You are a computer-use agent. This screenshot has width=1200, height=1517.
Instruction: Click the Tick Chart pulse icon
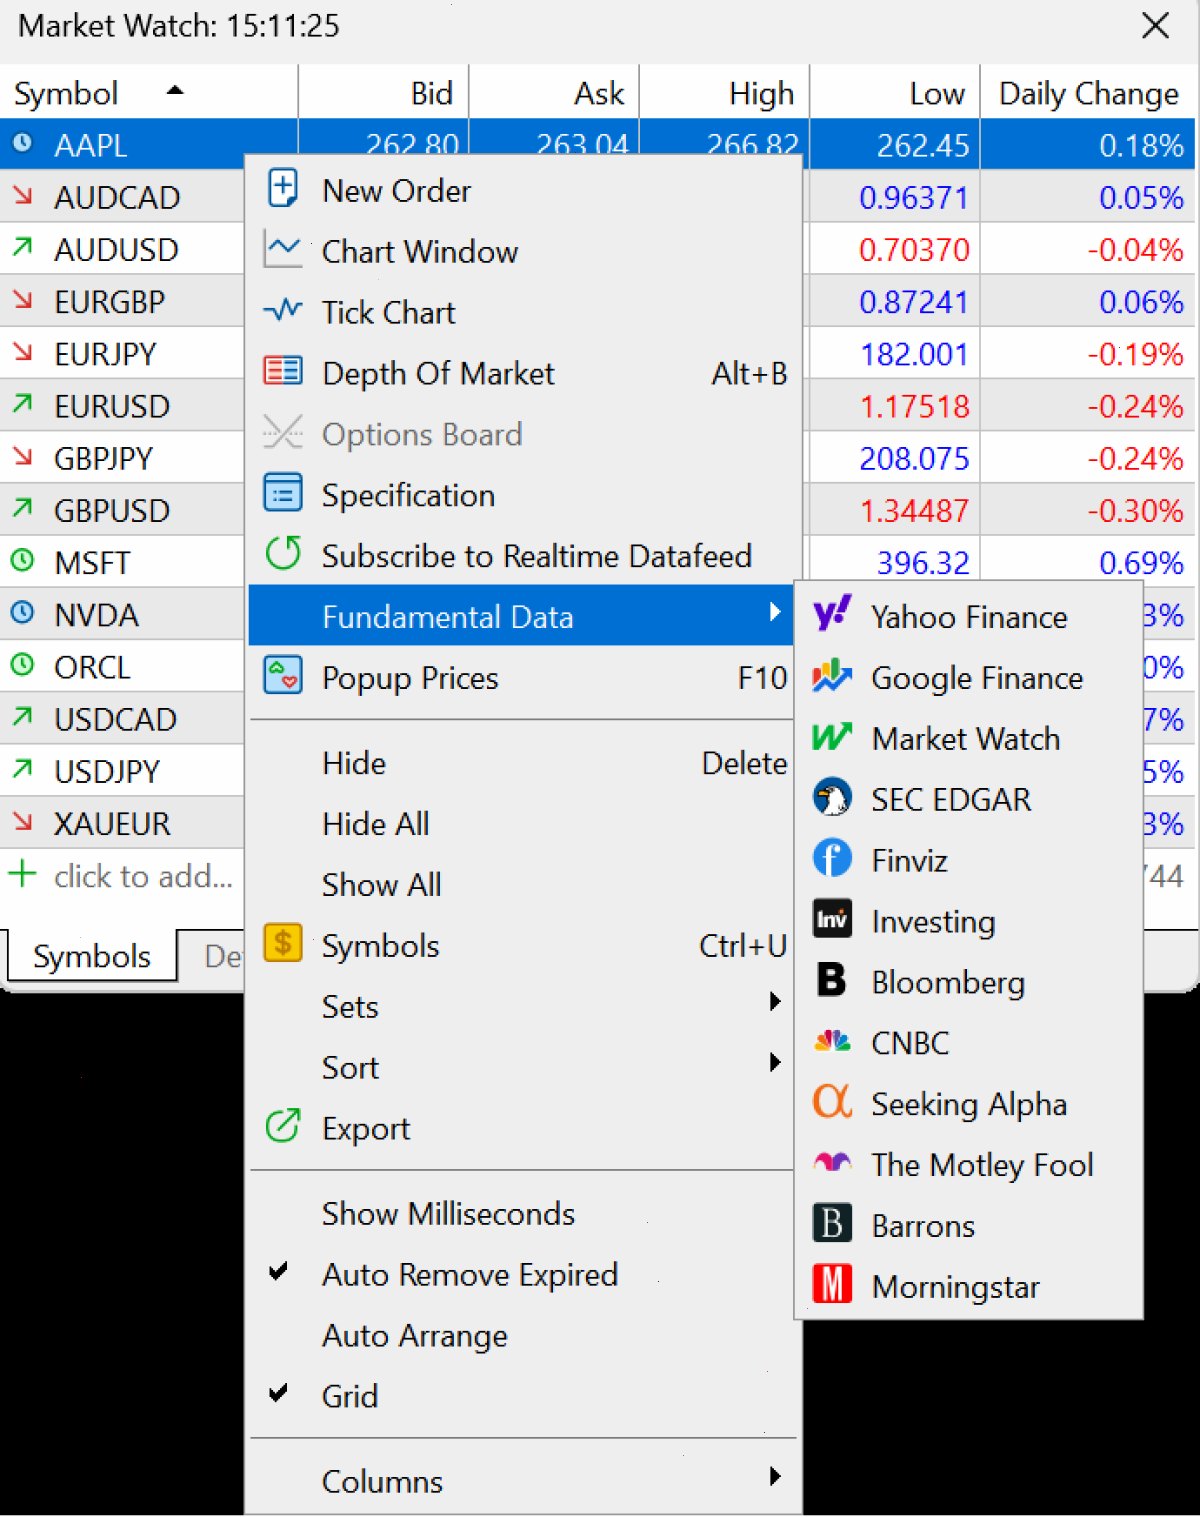click(283, 311)
